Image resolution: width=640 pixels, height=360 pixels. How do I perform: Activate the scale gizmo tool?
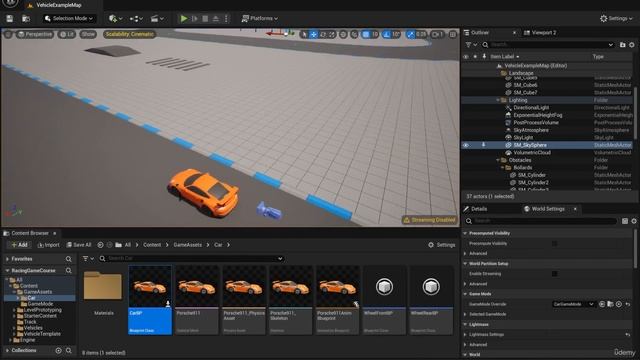point(332,35)
